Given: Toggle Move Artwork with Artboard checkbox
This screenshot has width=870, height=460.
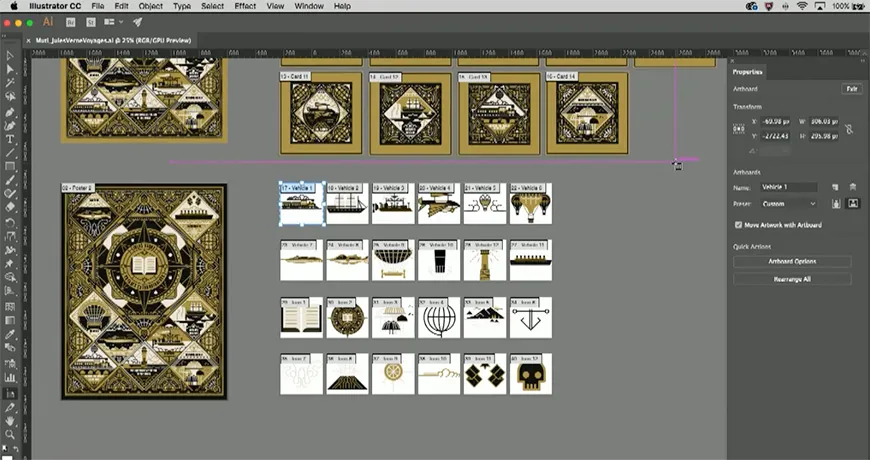Looking at the screenshot, I should click(739, 225).
